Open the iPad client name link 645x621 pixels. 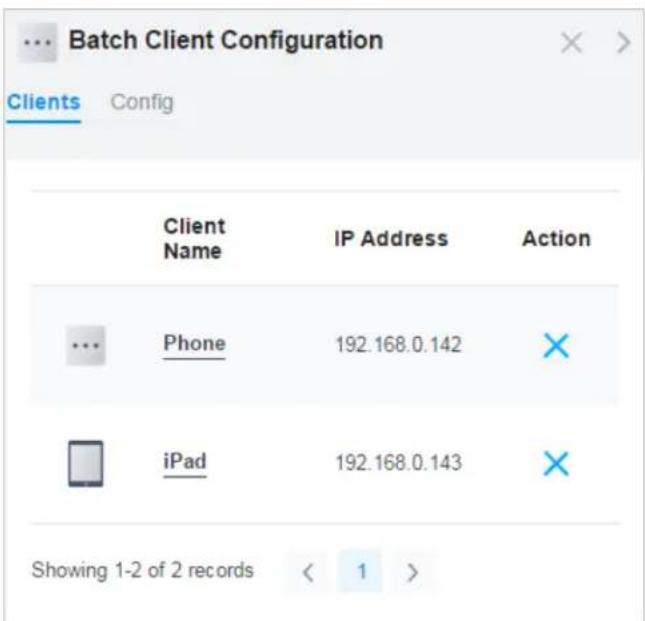click(185, 461)
